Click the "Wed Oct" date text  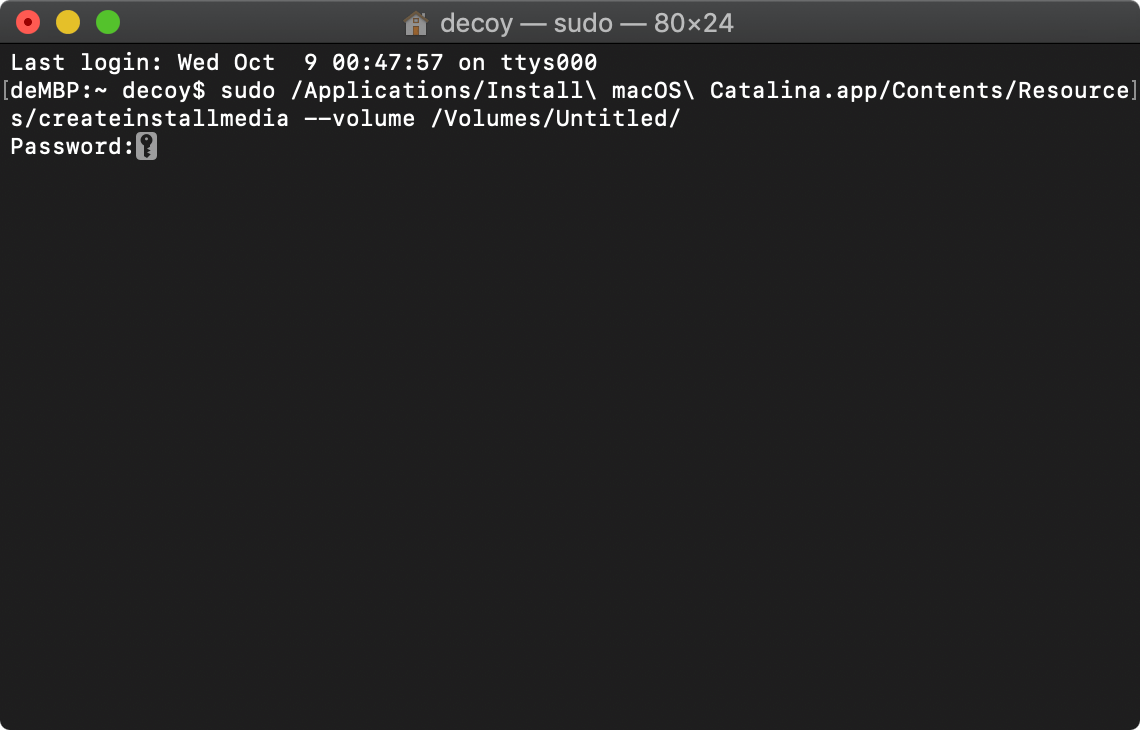pos(227,63)
